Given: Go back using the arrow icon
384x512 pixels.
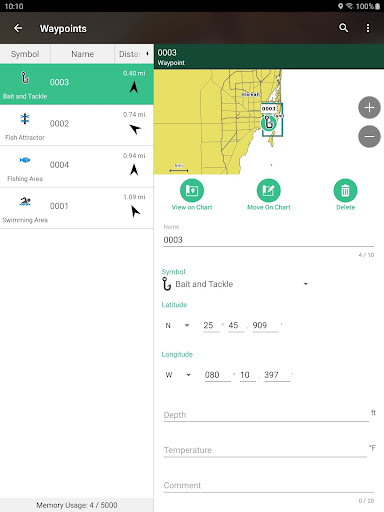Looking at the screenshot, I should (x=18, y=28).
